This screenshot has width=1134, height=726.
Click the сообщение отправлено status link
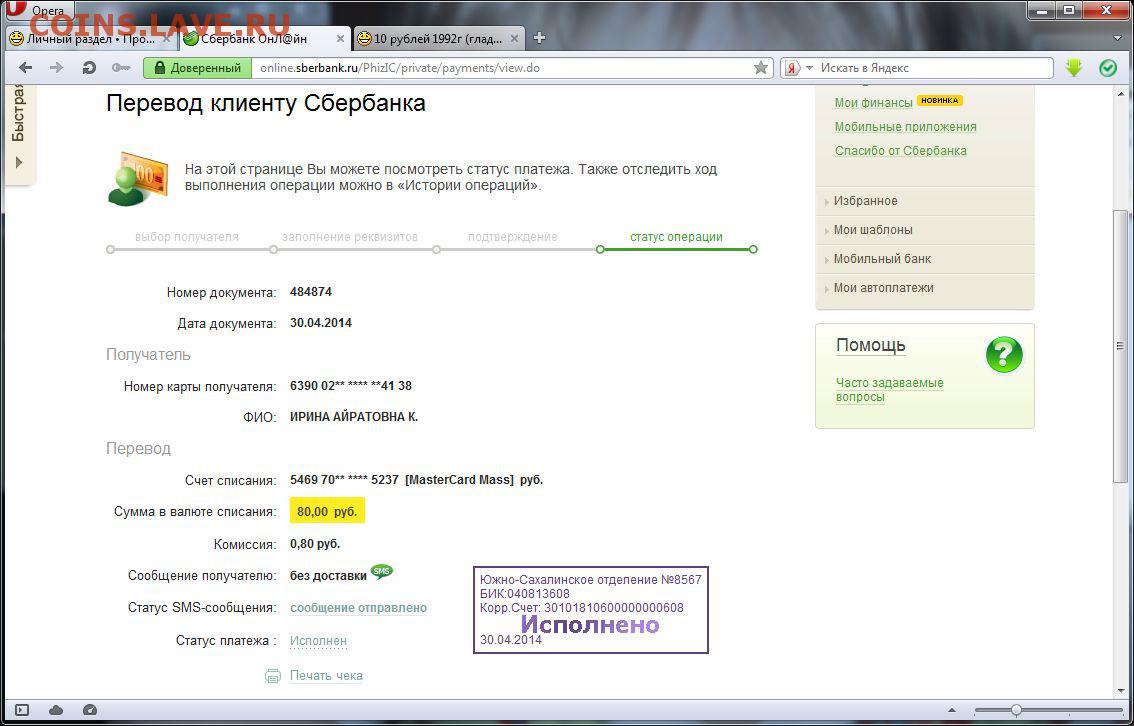point(358,608)
